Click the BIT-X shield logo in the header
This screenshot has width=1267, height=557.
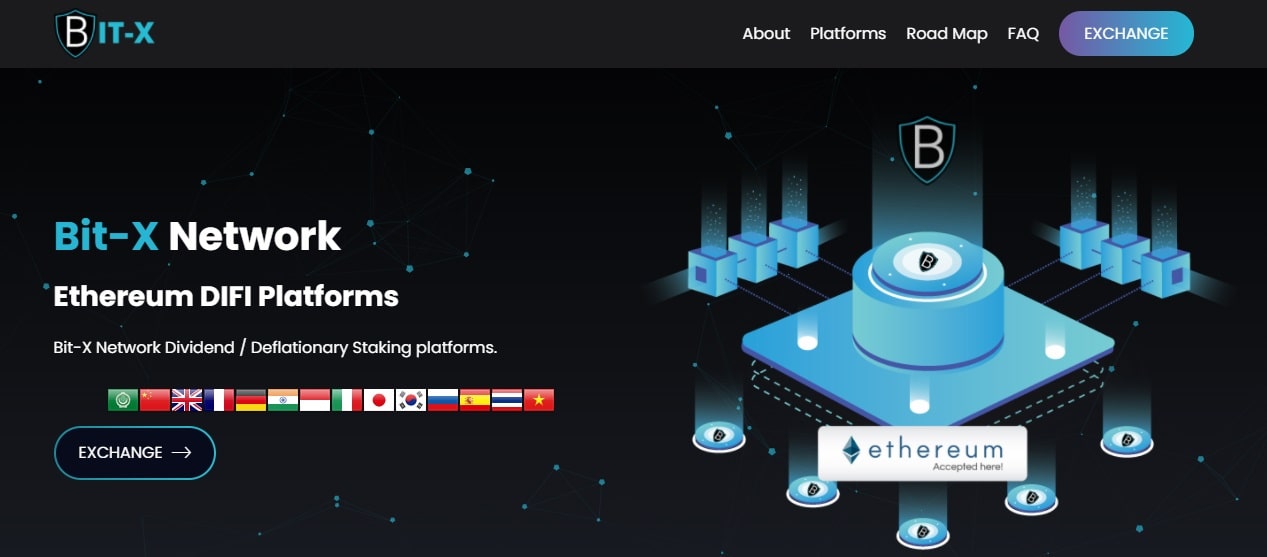coord(105,33)
